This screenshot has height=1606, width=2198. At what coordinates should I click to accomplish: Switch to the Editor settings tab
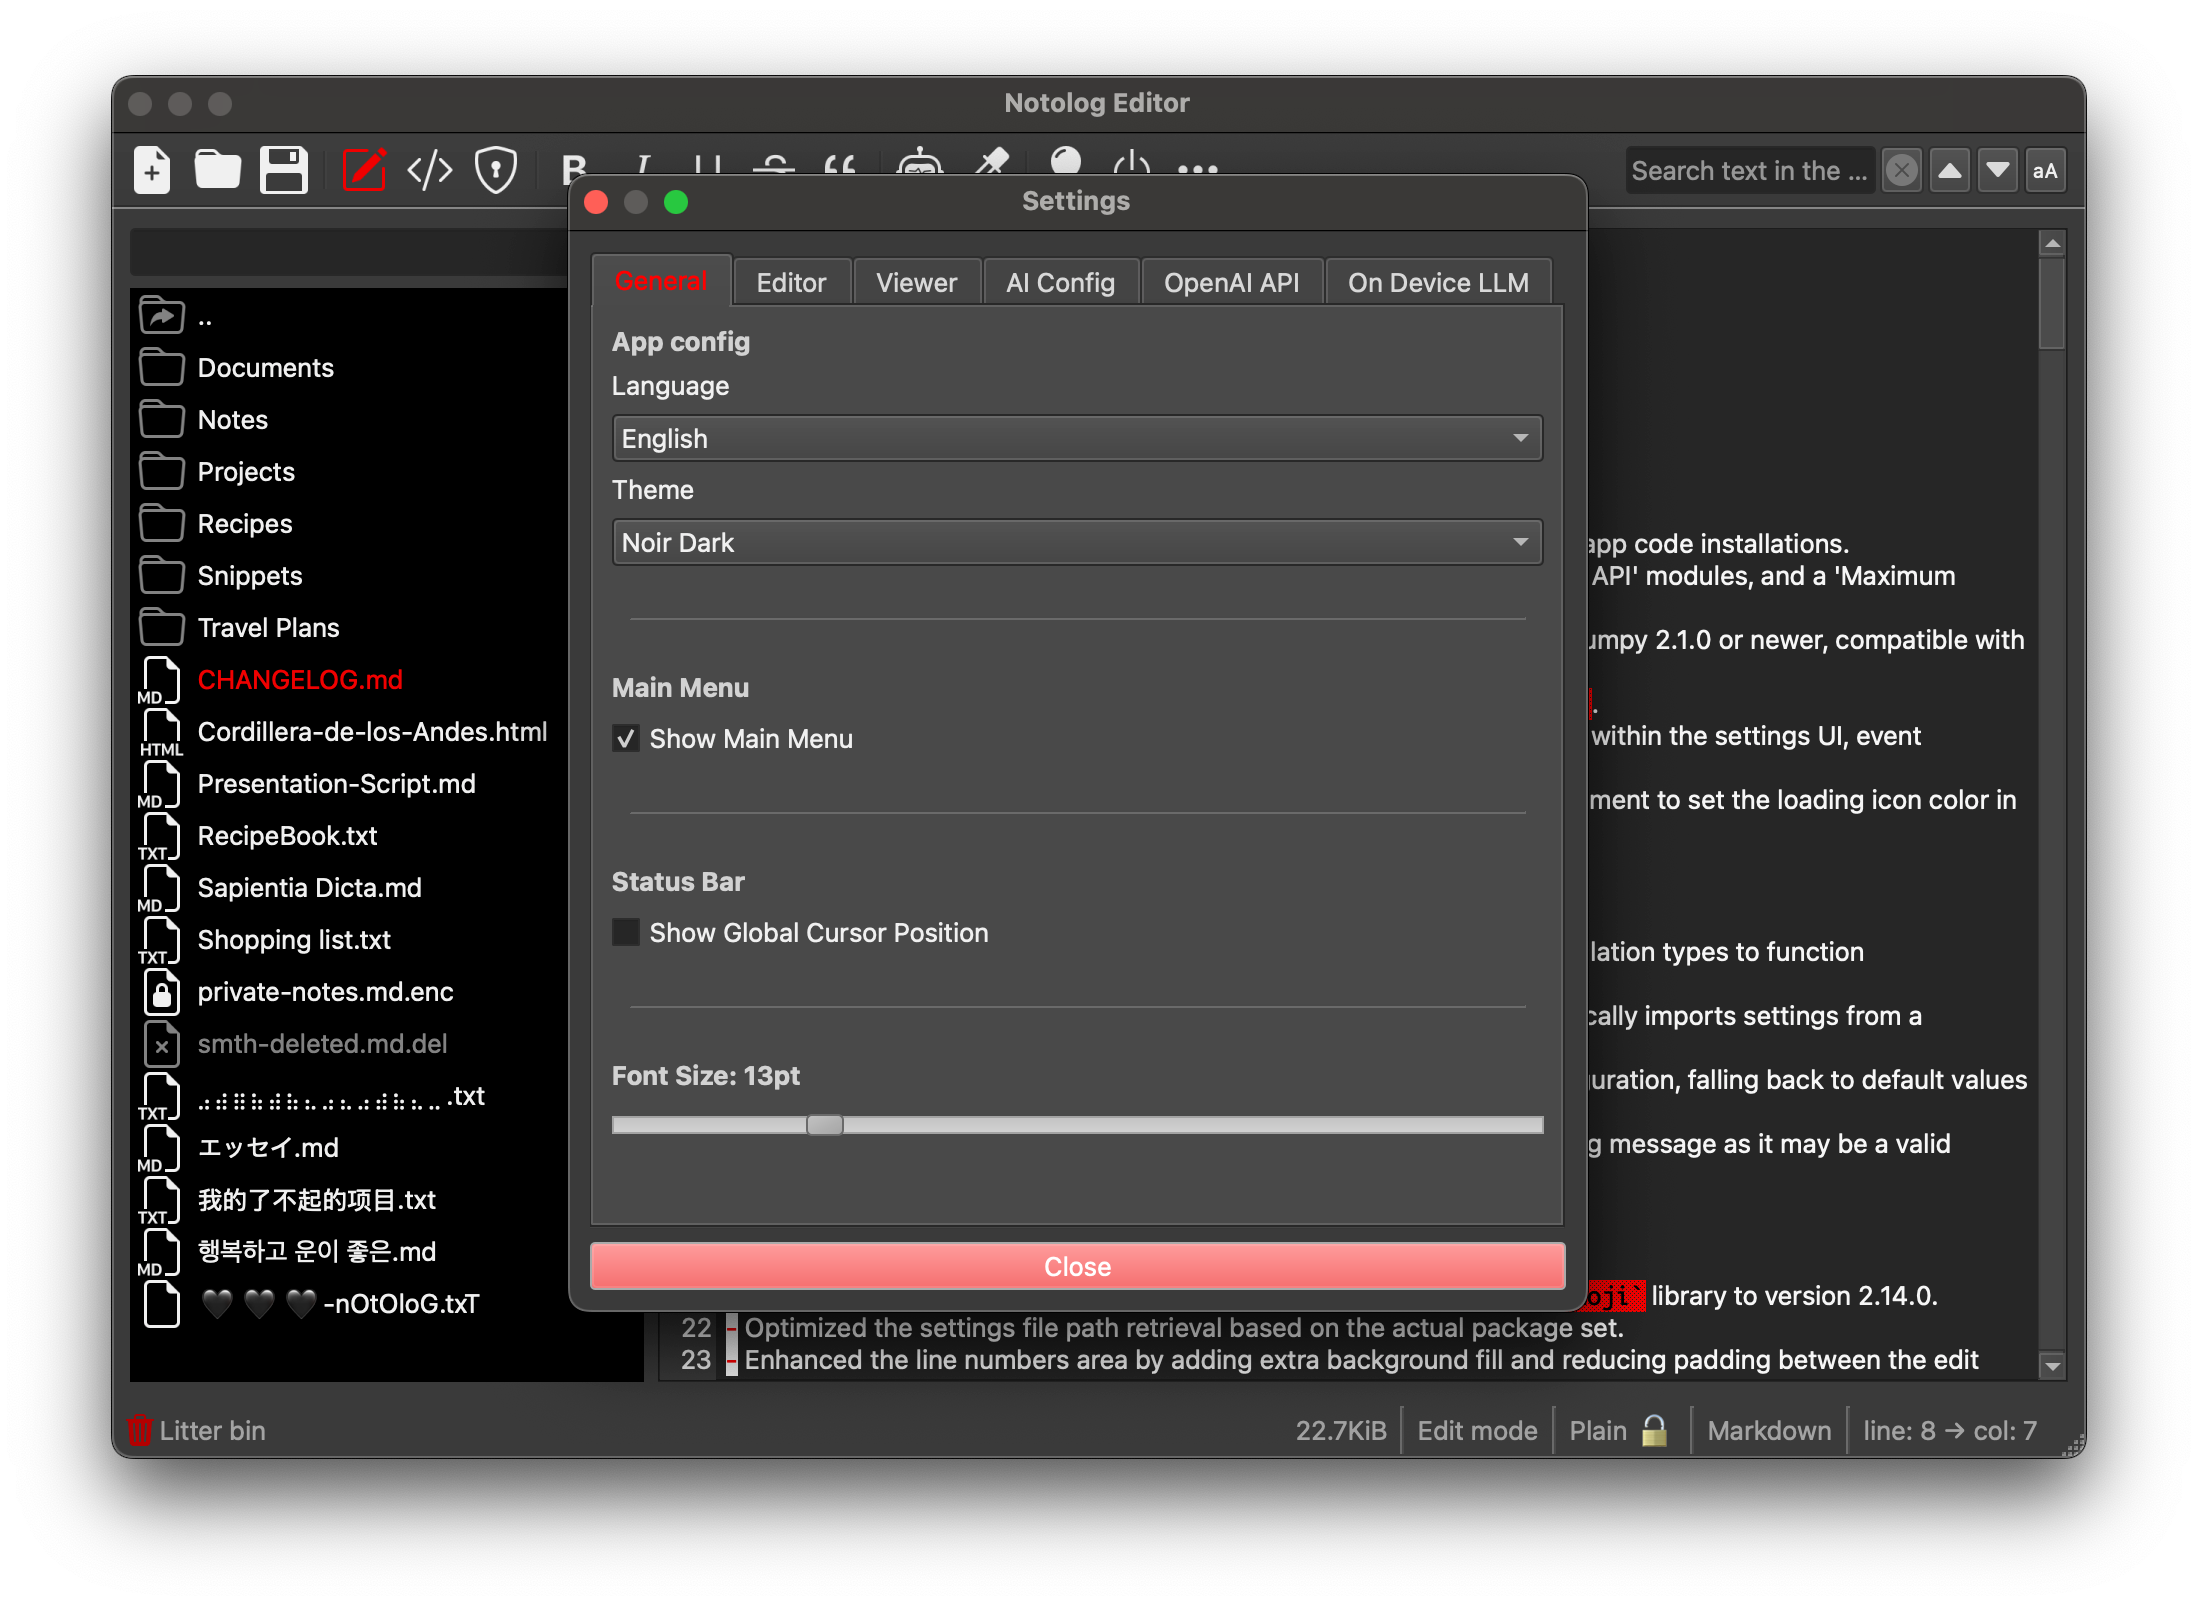coord(791,283)
